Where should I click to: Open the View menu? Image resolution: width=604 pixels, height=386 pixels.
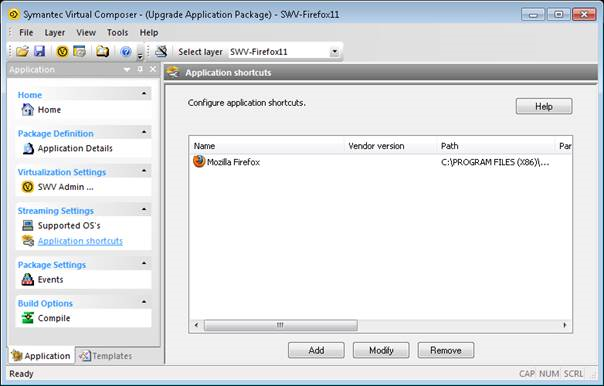tap(86, 33)
